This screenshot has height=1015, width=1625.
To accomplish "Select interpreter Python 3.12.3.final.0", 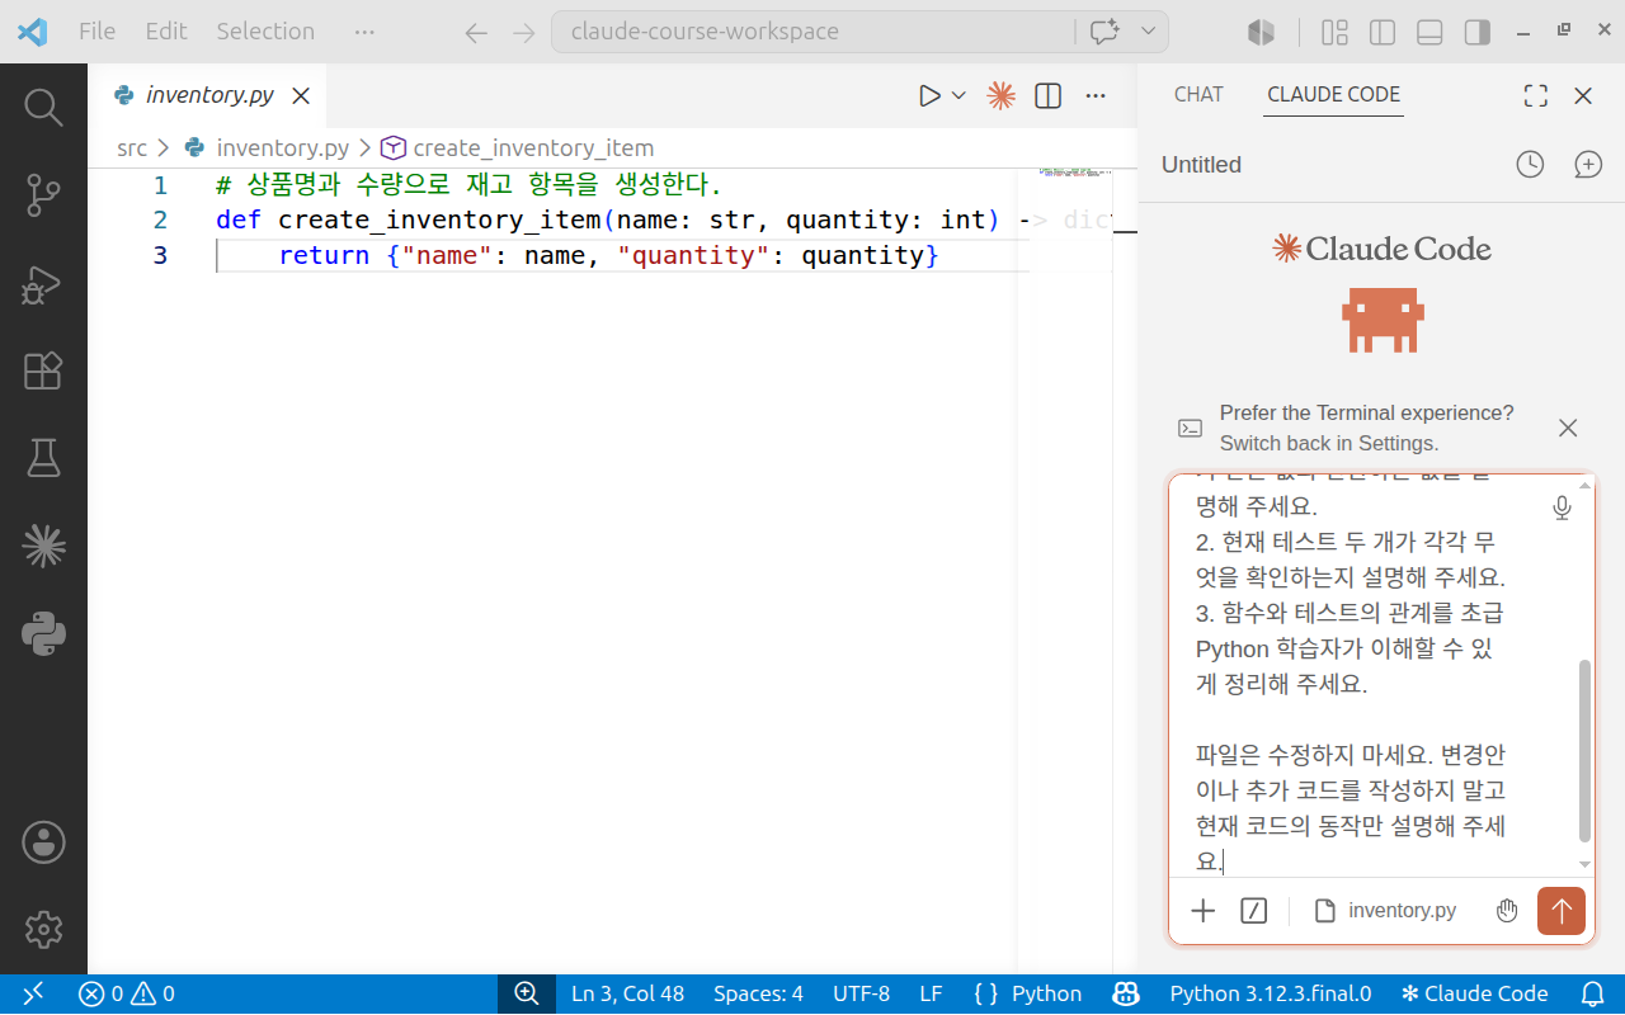I will [1270, 994].
